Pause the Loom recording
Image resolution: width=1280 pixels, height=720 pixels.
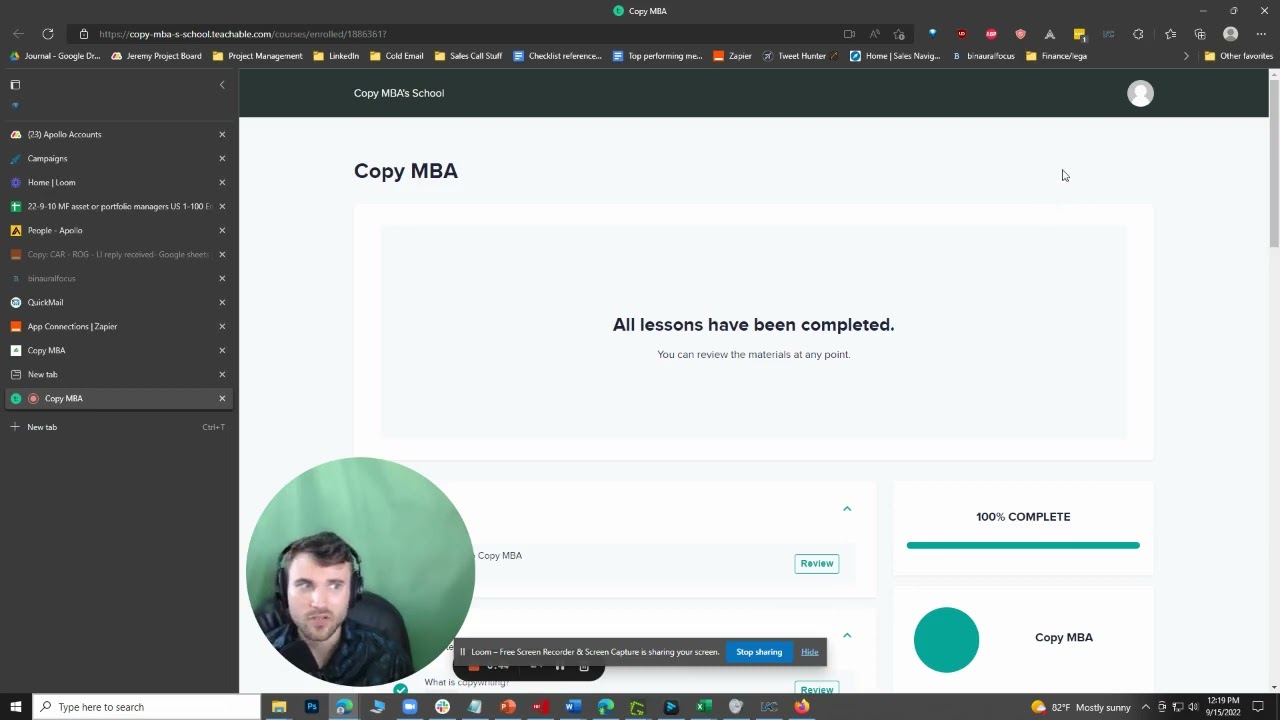coord(560,667)
